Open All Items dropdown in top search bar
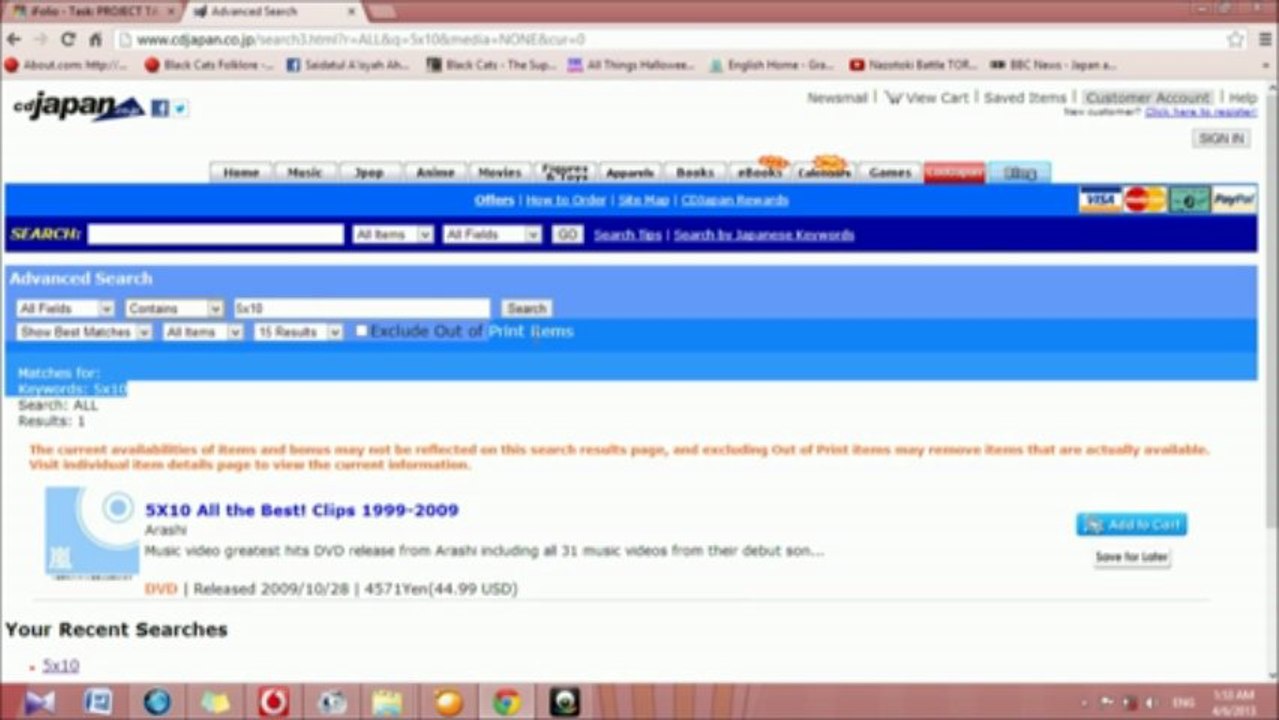The image size is (1279, 720). 393,234
